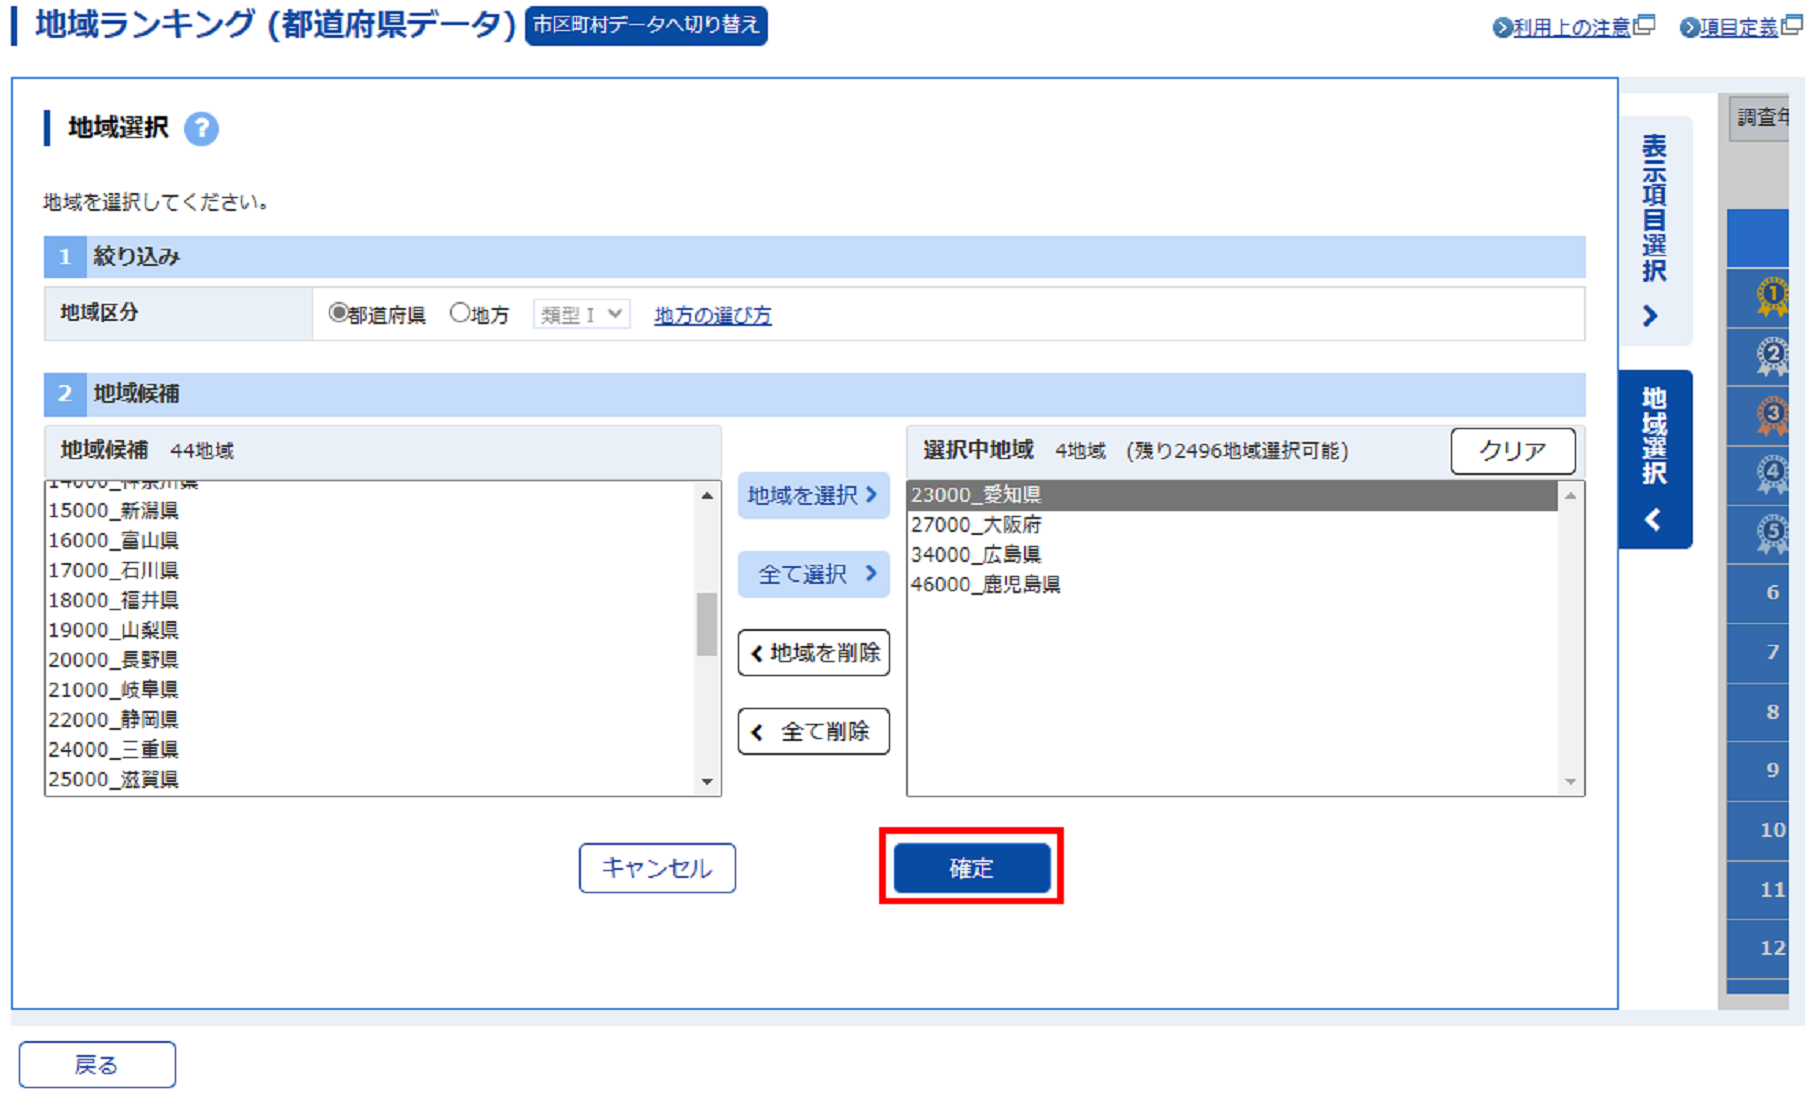
Task: Select 24000_三重県 in candidate list
Action: coord(370,750)
